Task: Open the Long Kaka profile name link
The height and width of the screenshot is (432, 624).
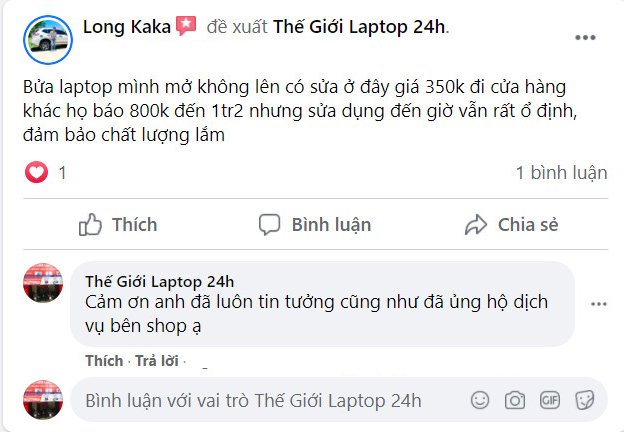Action: pyautogui.click(x=127, y=27)
